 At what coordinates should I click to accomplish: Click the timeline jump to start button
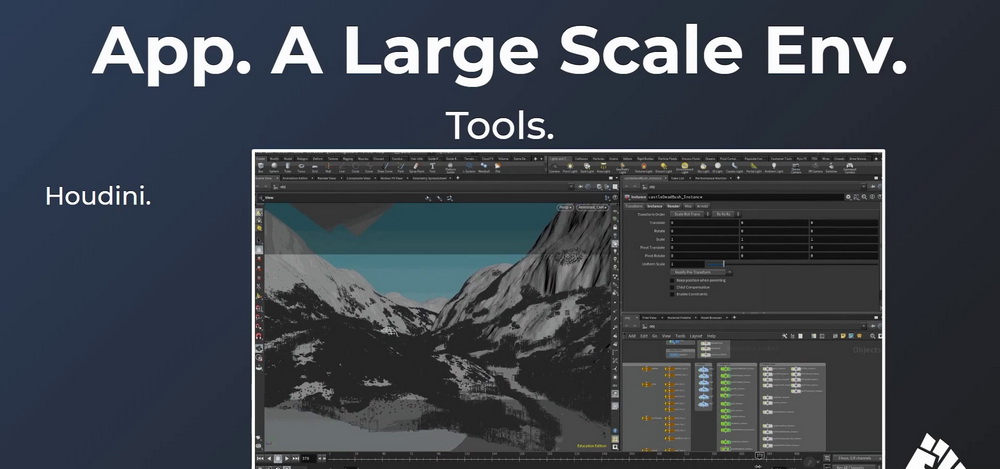click(x=260, y=458)
